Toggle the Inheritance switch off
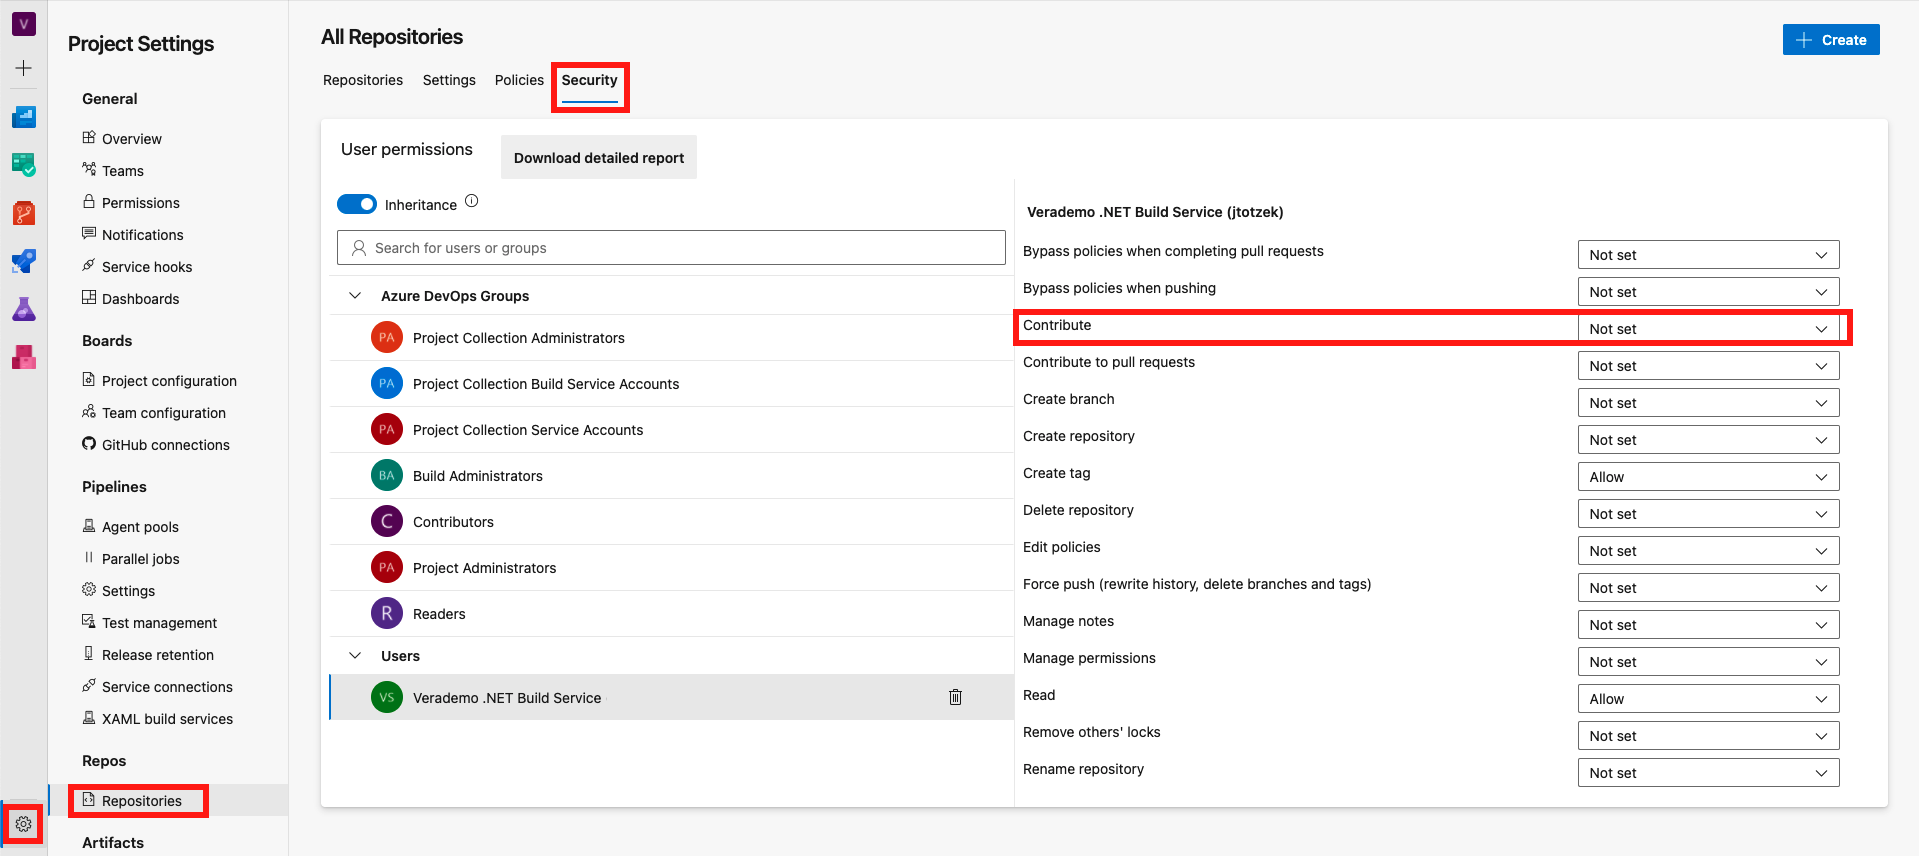 357,204
